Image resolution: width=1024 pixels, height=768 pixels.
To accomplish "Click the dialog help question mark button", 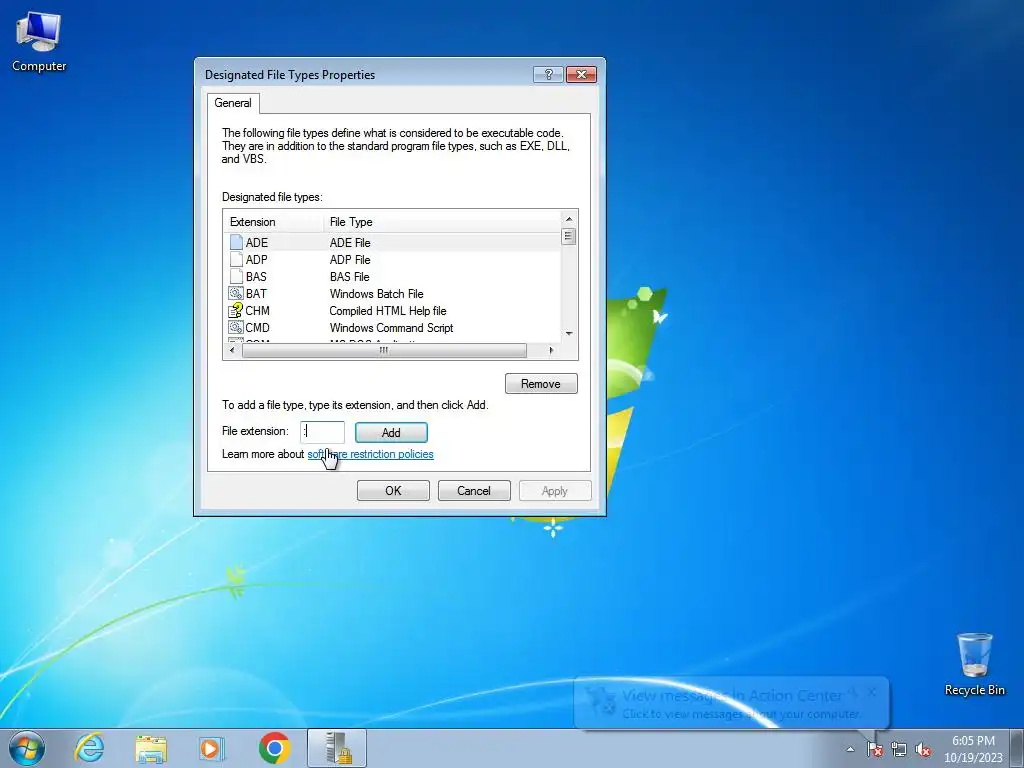I will pyautogui.click(x=548, y=74).
